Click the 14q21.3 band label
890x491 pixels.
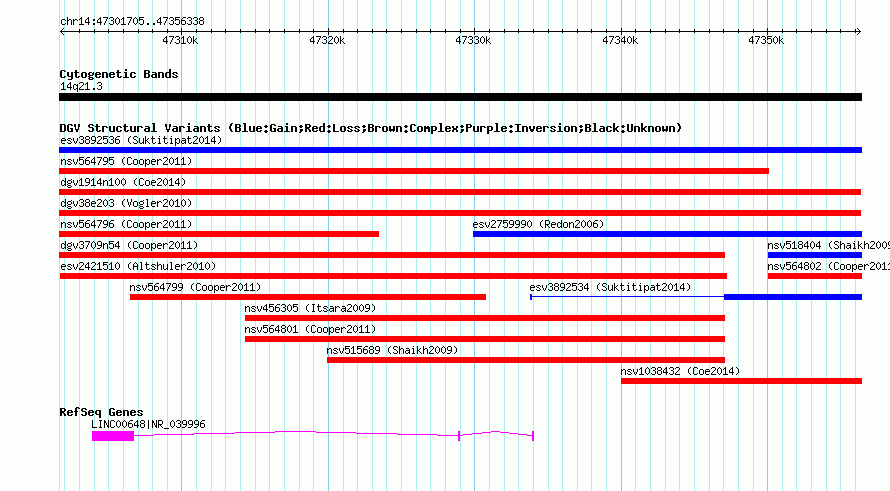tap(81, 86)
